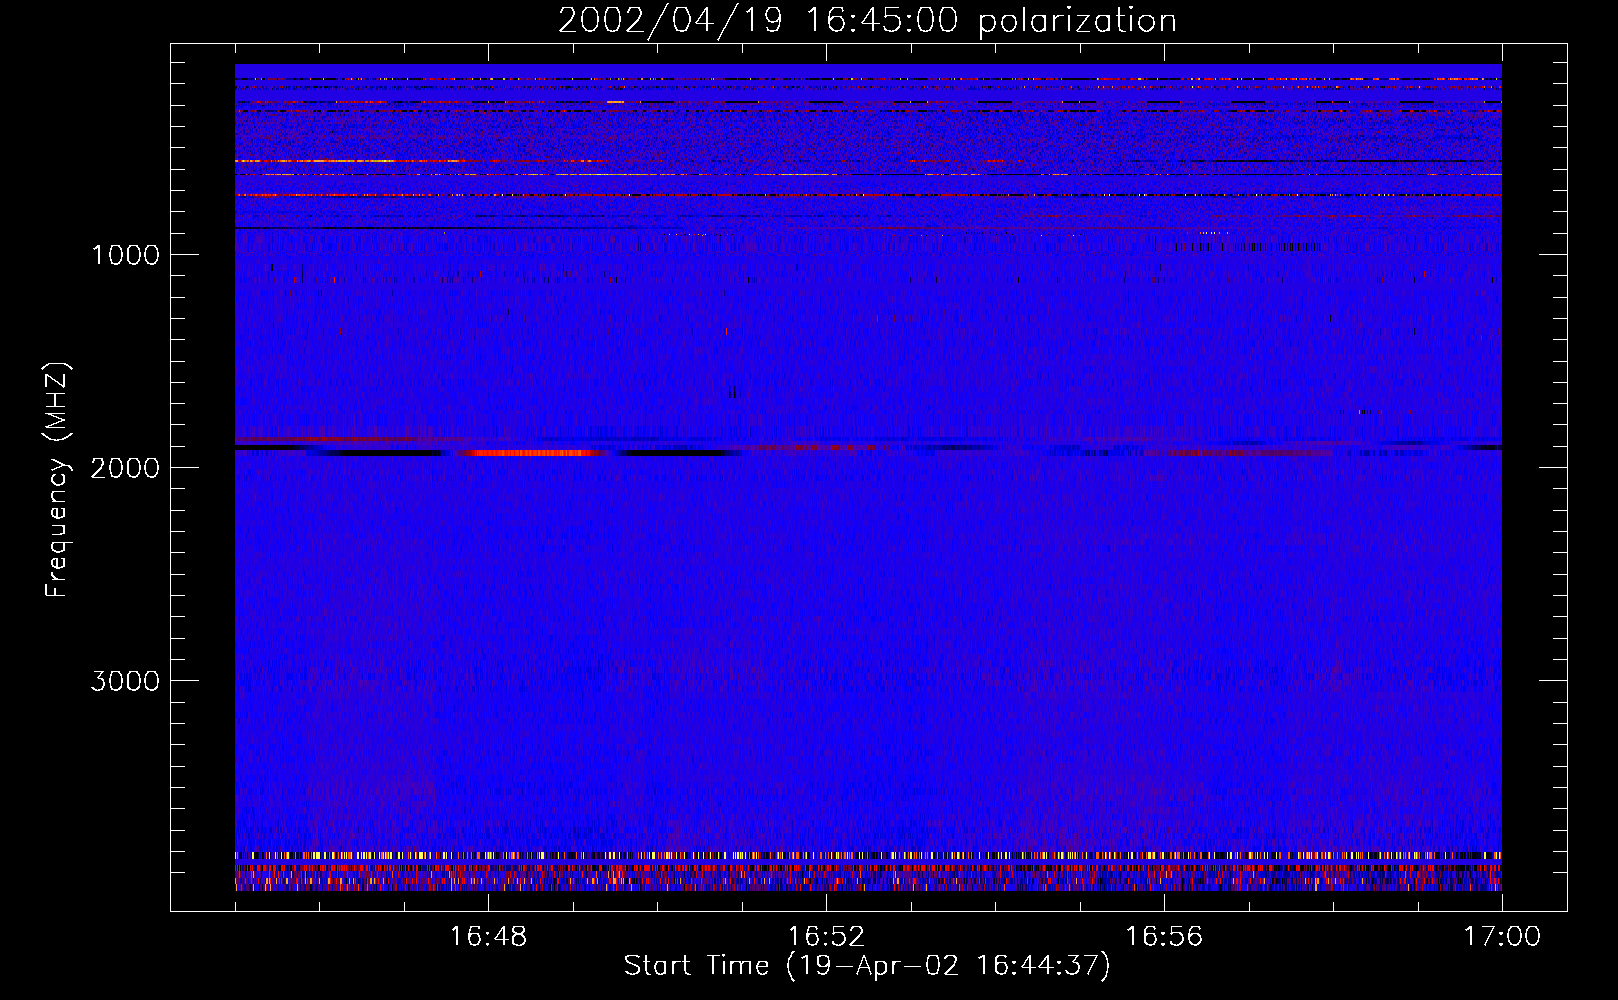Click the bright red emission band near 2000 MHz

(x=533, y=453)
